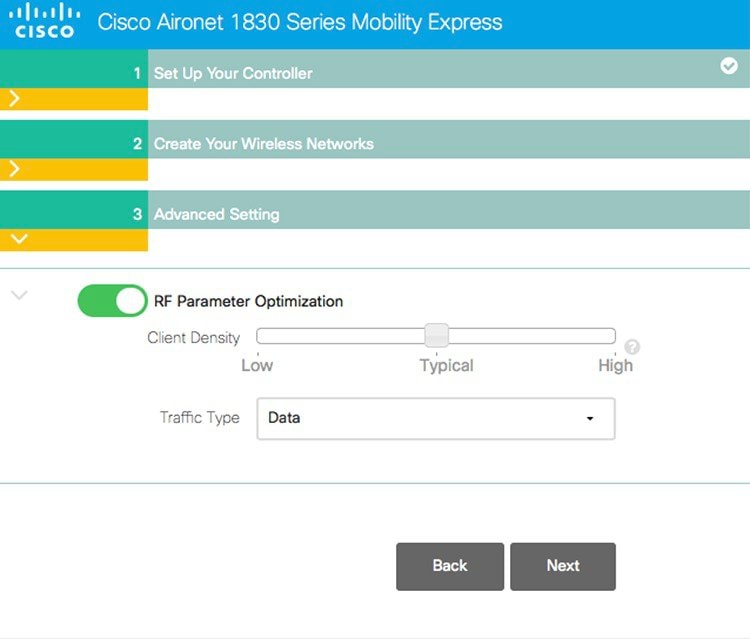Open the Traffic Type dropdown
Image resolution: width=750 pixels, height=639 pixels.
point(435,418)
